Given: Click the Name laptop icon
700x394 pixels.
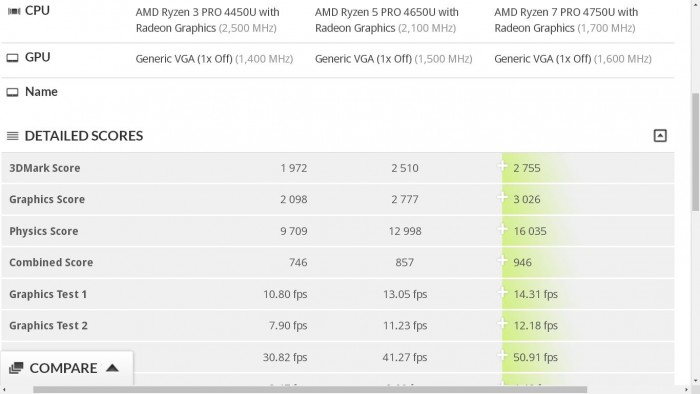Looking at the screenshot, I should (x=12, y=92).
